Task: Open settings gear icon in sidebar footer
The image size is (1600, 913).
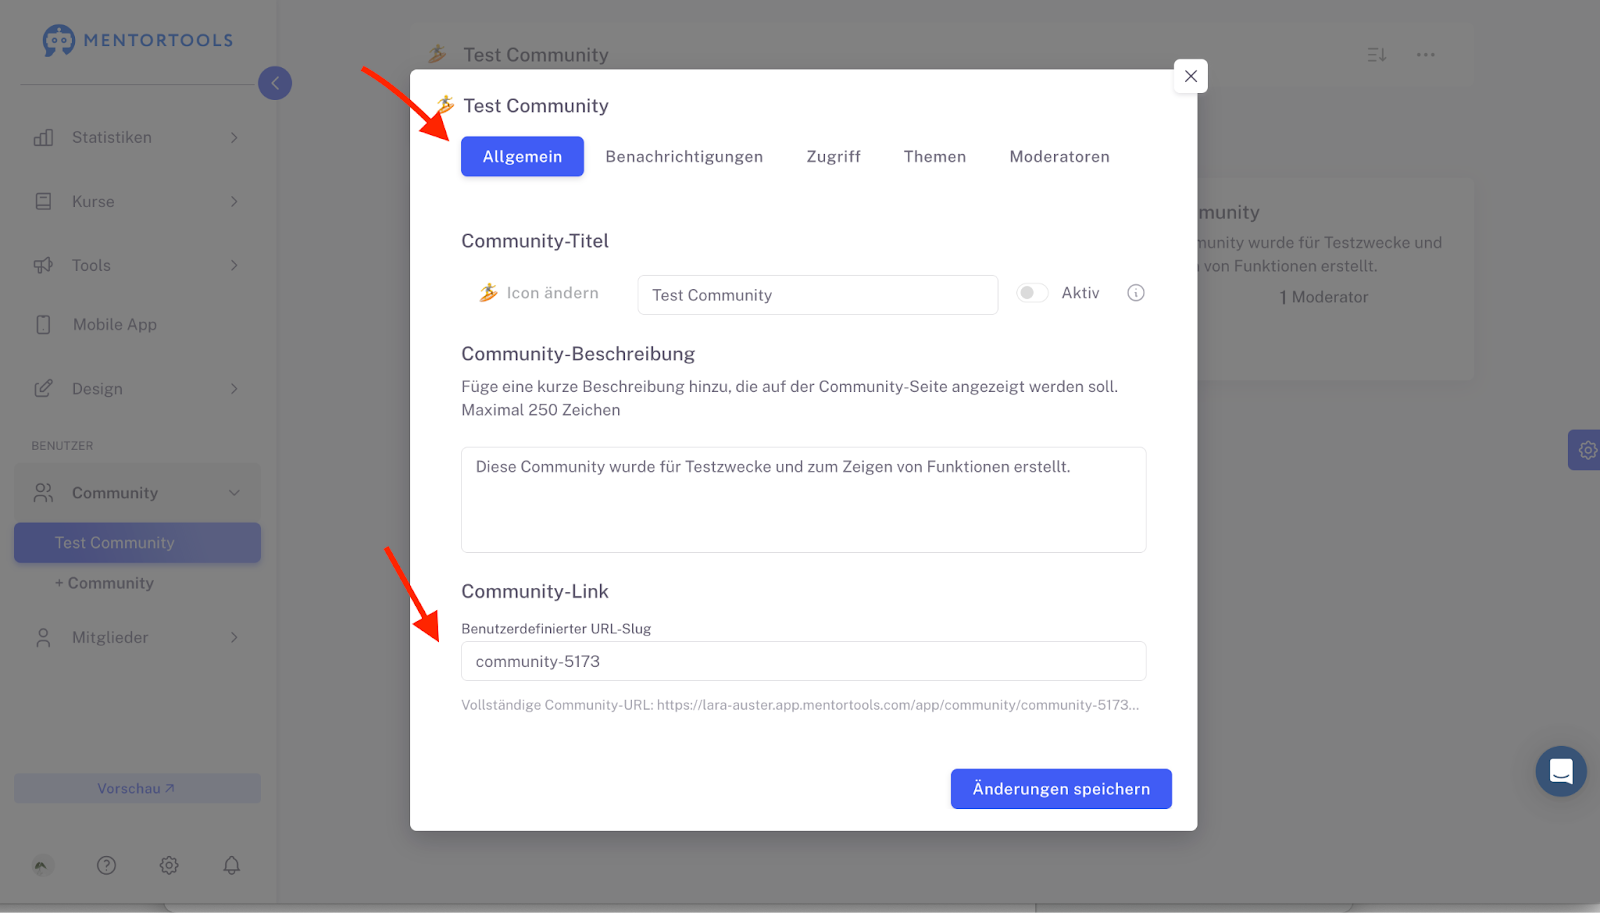Action: (169, 866)
